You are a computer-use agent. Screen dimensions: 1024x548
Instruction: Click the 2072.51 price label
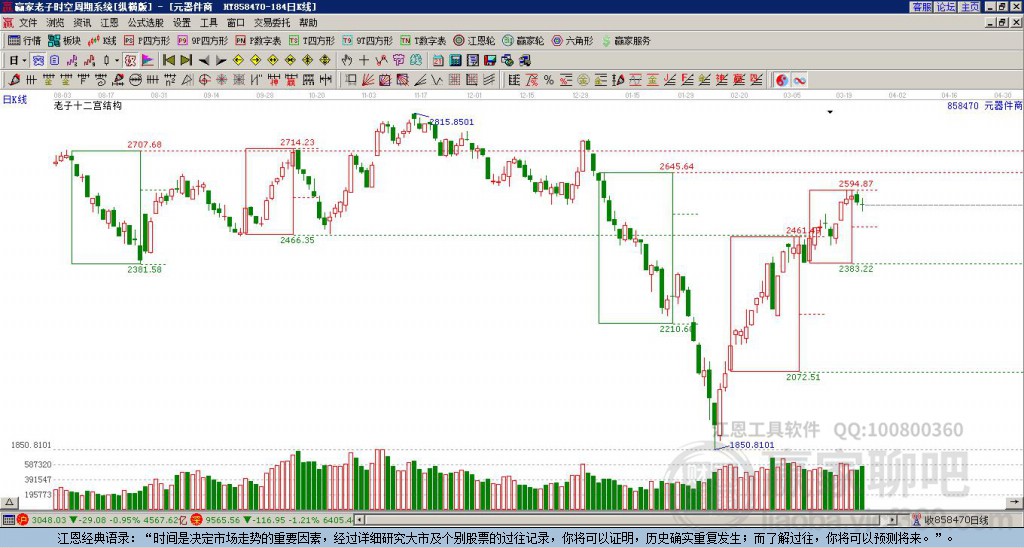point(803,377)
